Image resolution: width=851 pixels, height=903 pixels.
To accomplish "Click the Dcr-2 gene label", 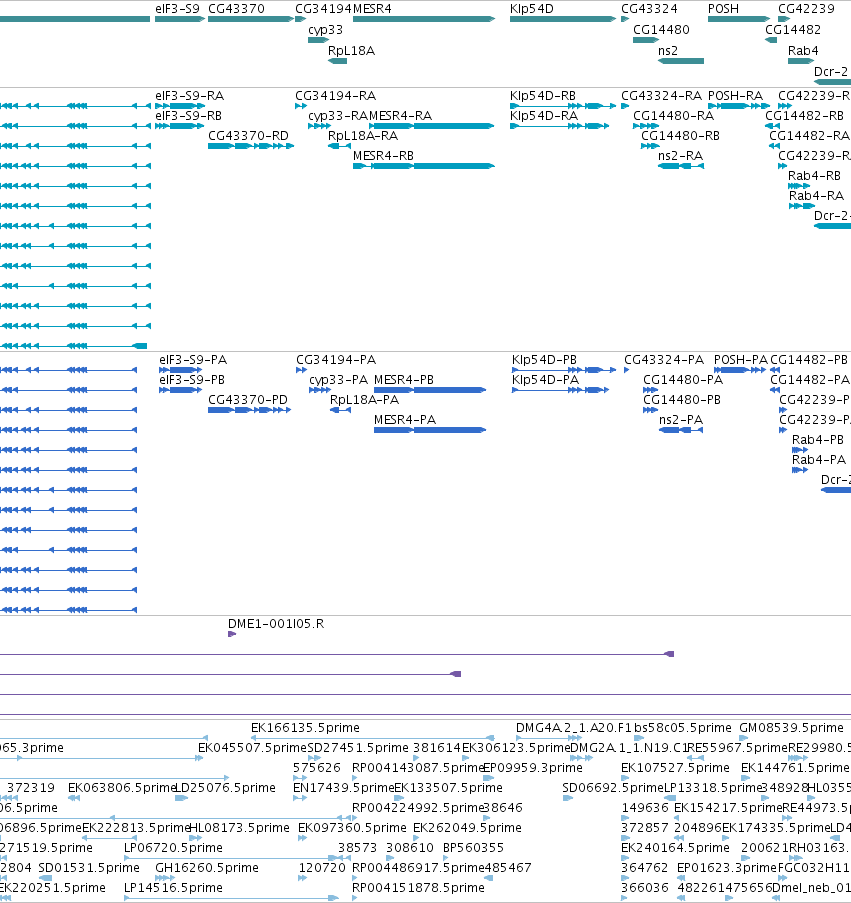I will click(x=831, y=71).
